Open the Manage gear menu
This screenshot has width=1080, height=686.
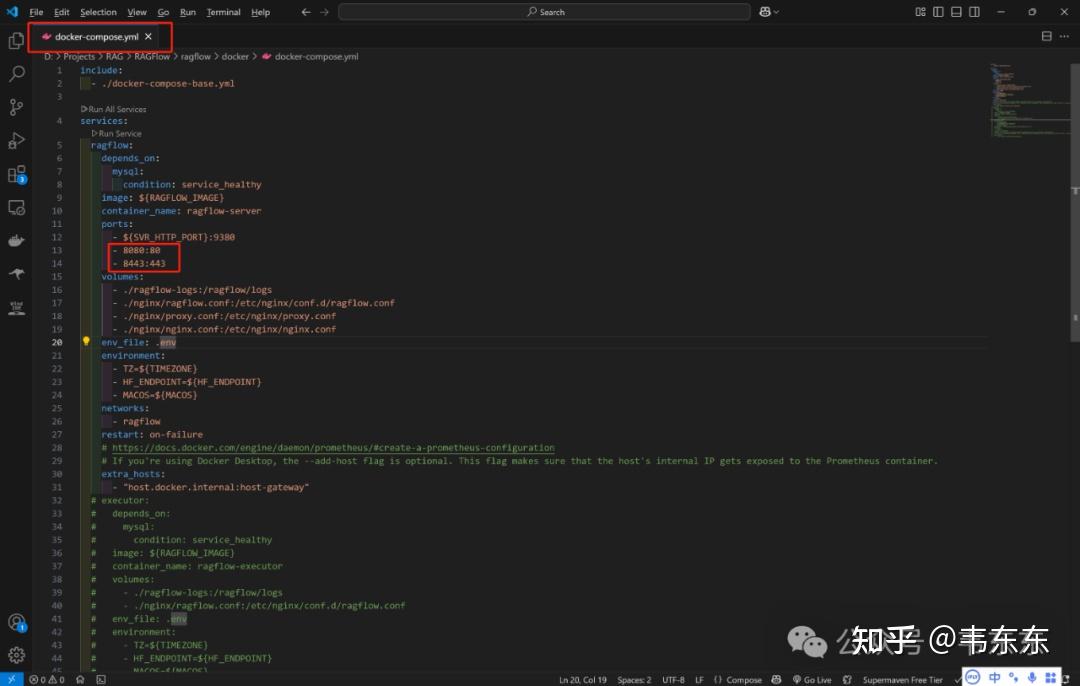pos(16,655)
